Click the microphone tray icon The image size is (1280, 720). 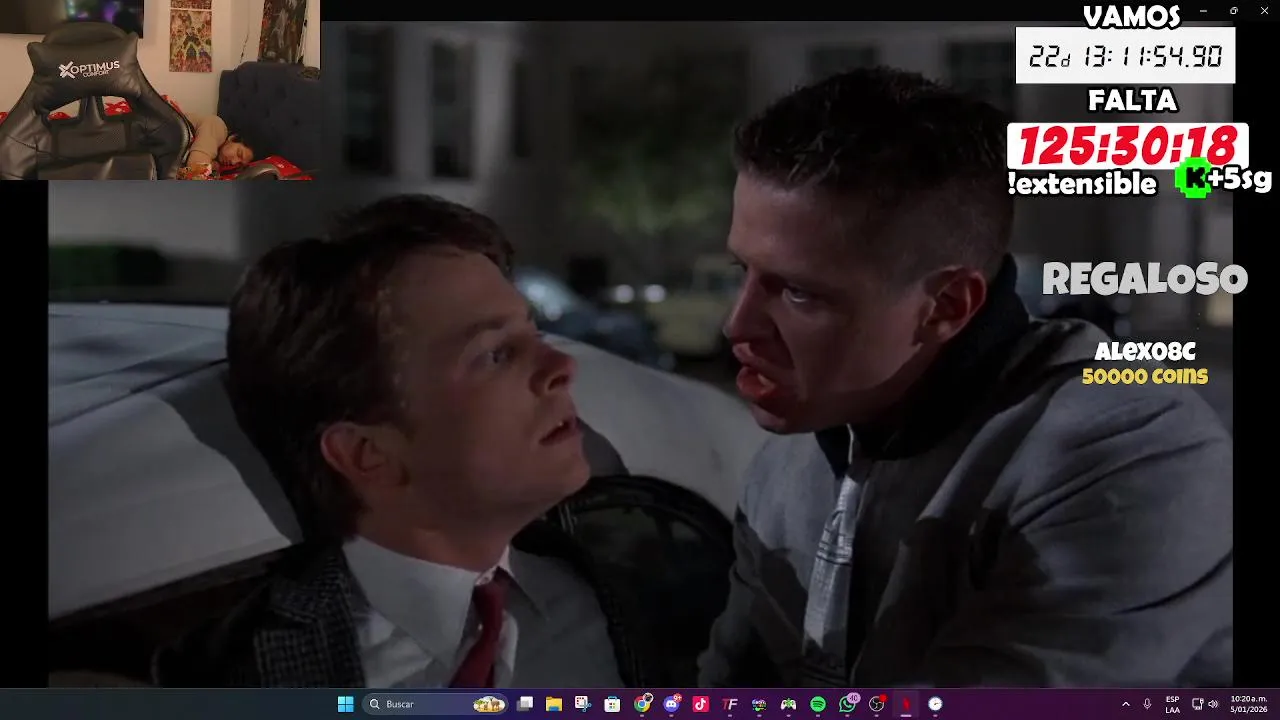click(x=1147, y=704)
